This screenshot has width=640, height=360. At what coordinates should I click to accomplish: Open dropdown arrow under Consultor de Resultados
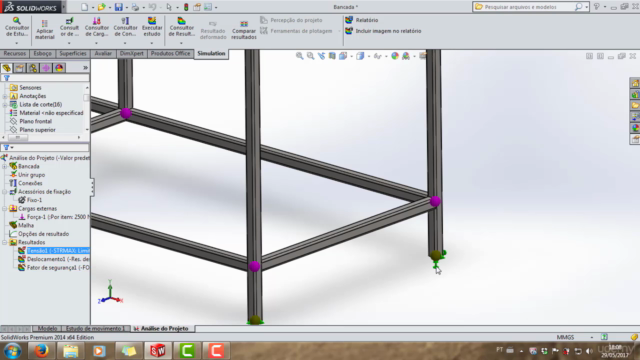[x=181, y=43]
